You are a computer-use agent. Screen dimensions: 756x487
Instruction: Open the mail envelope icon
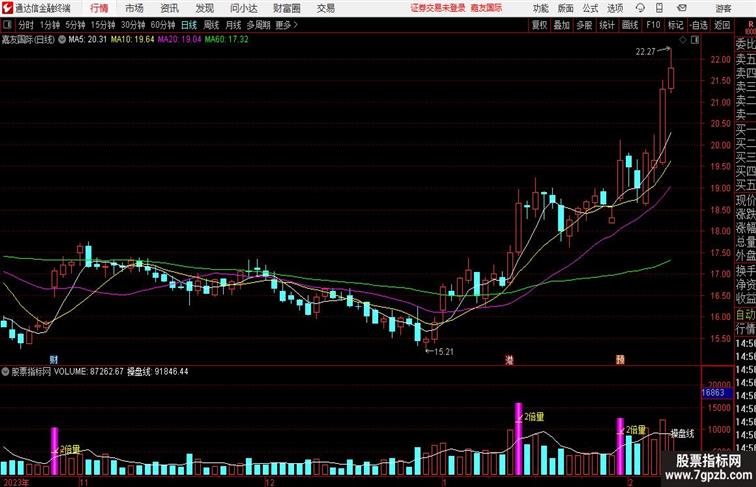pos(682,8)
